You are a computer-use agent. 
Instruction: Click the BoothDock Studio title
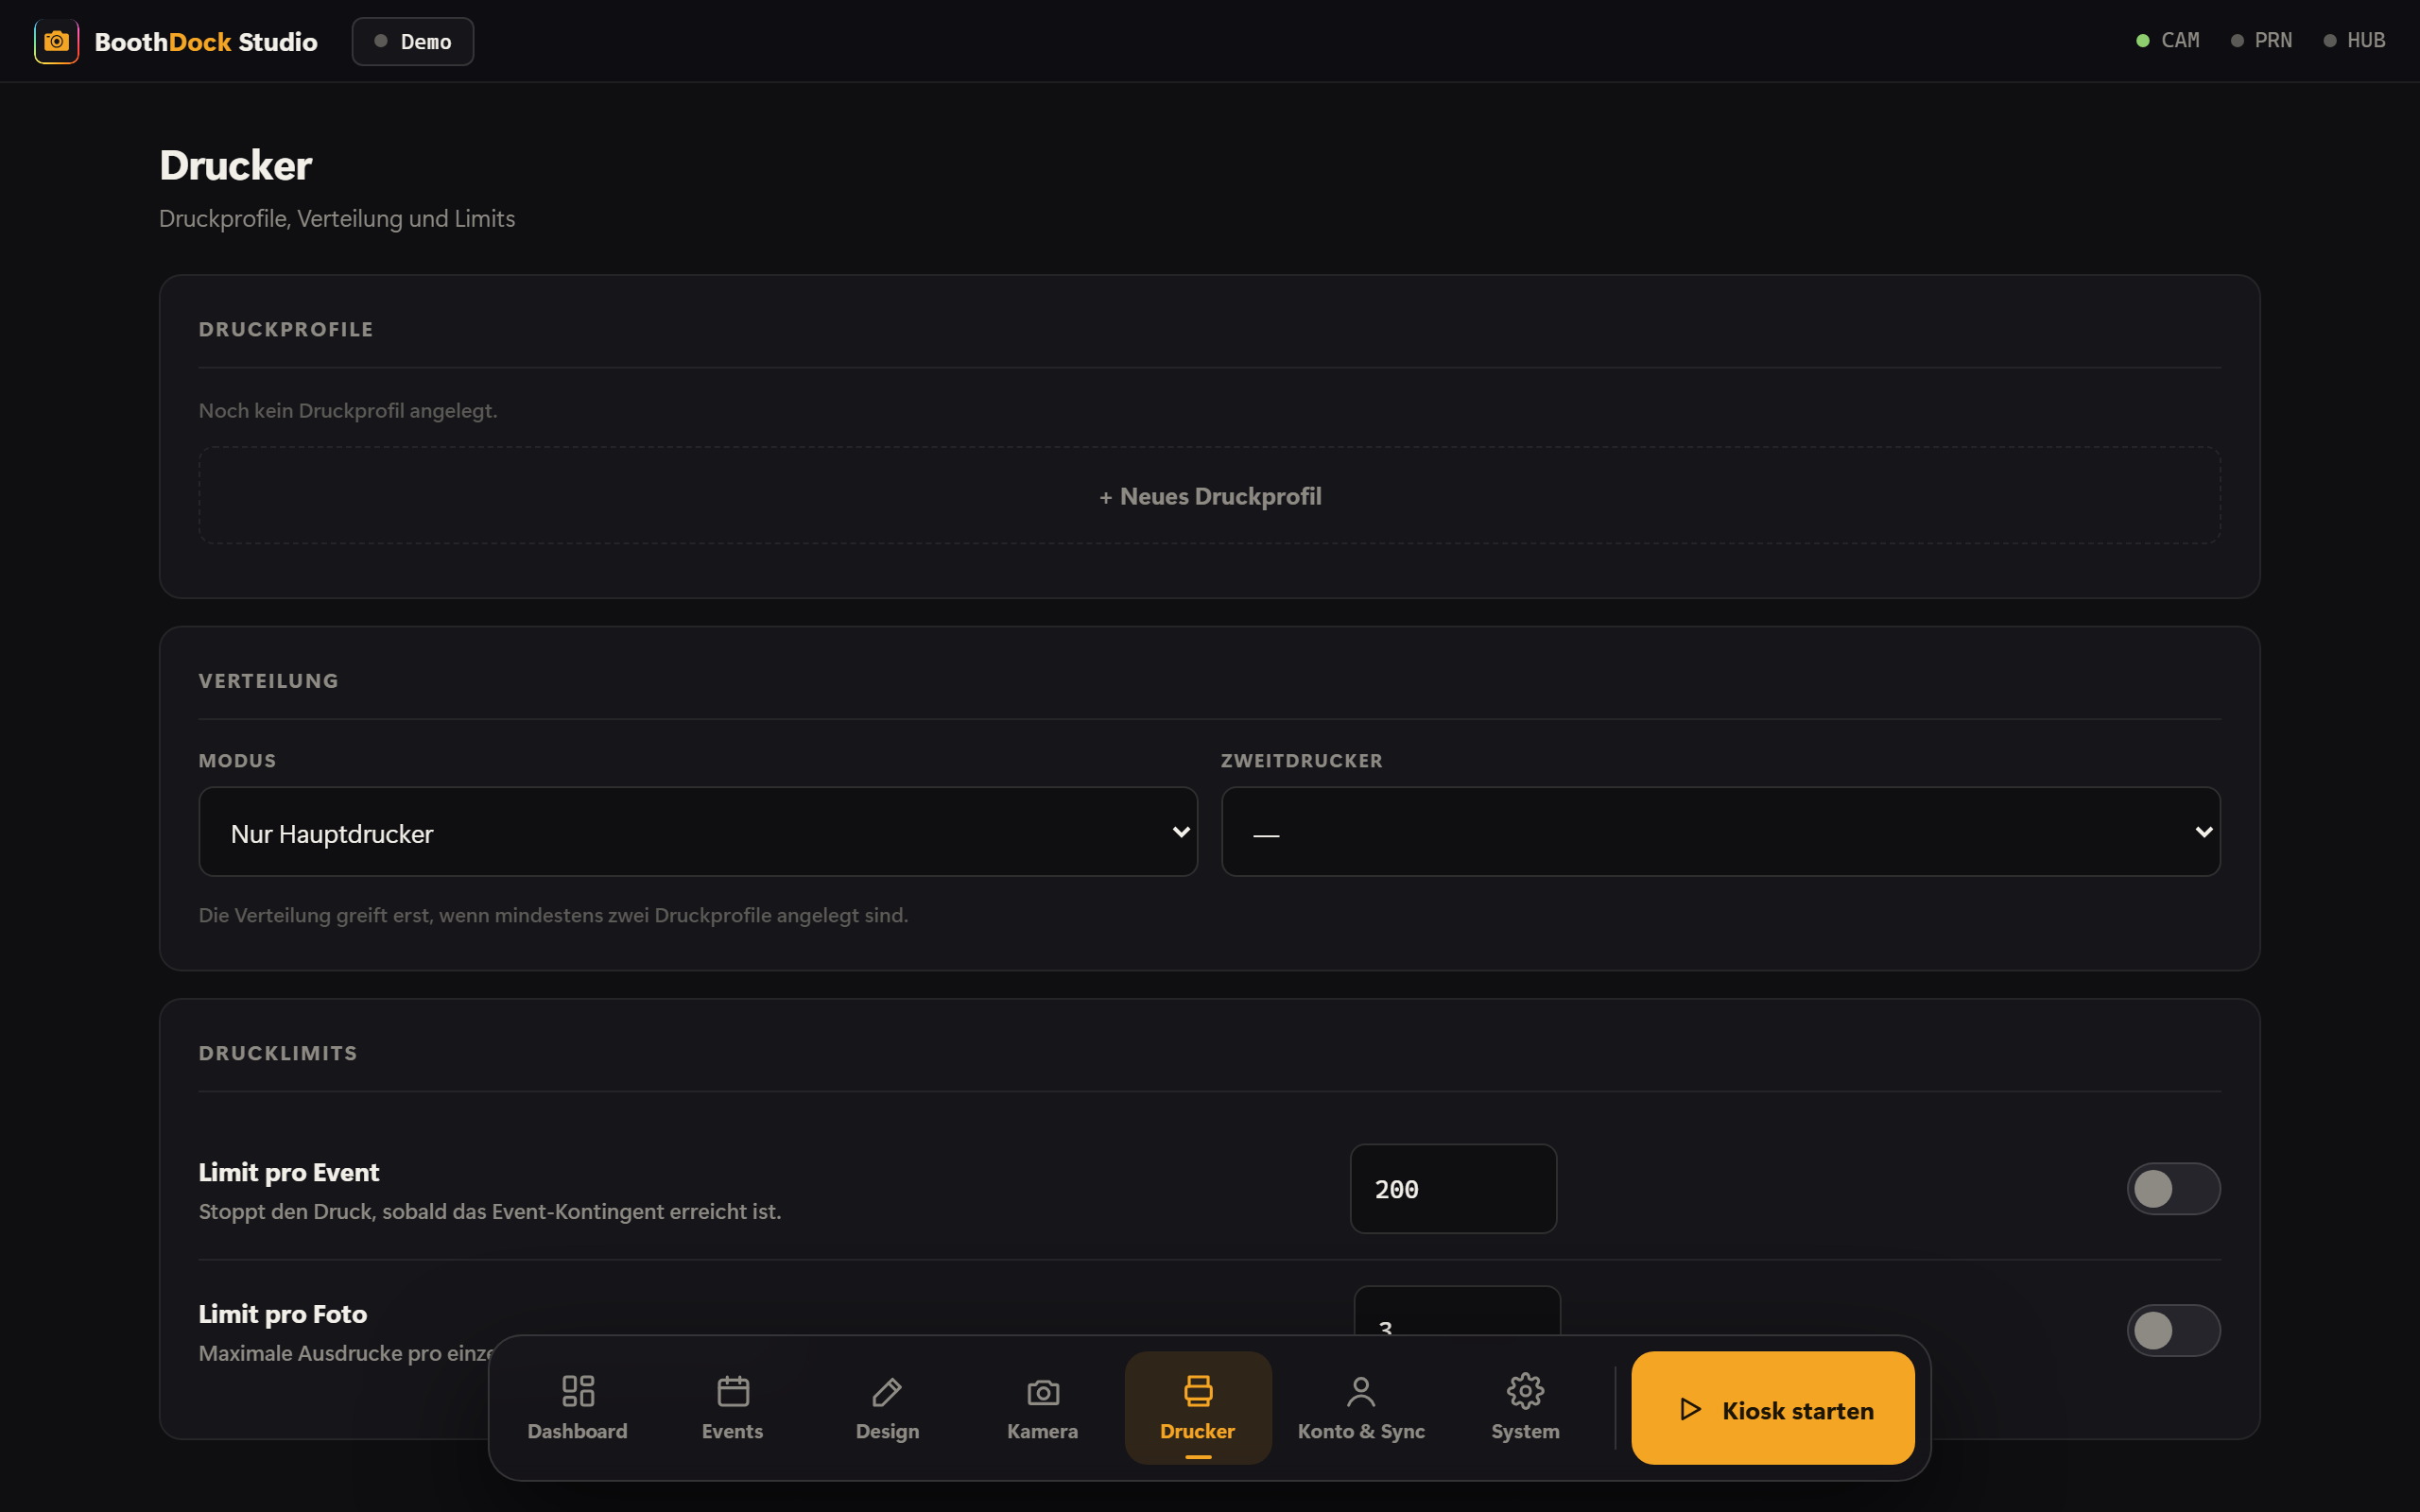(x=206, y=41)
